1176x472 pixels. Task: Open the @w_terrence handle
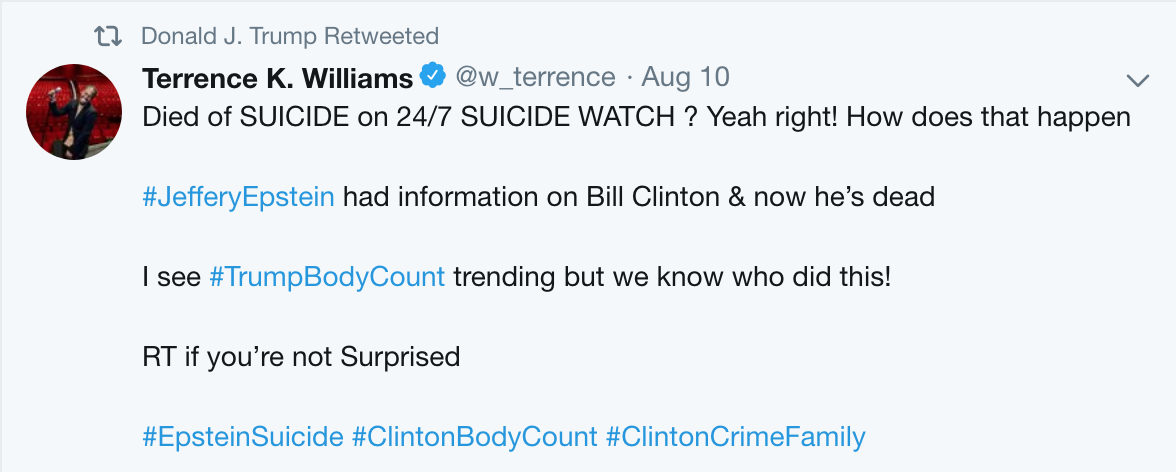coord(535,77)
